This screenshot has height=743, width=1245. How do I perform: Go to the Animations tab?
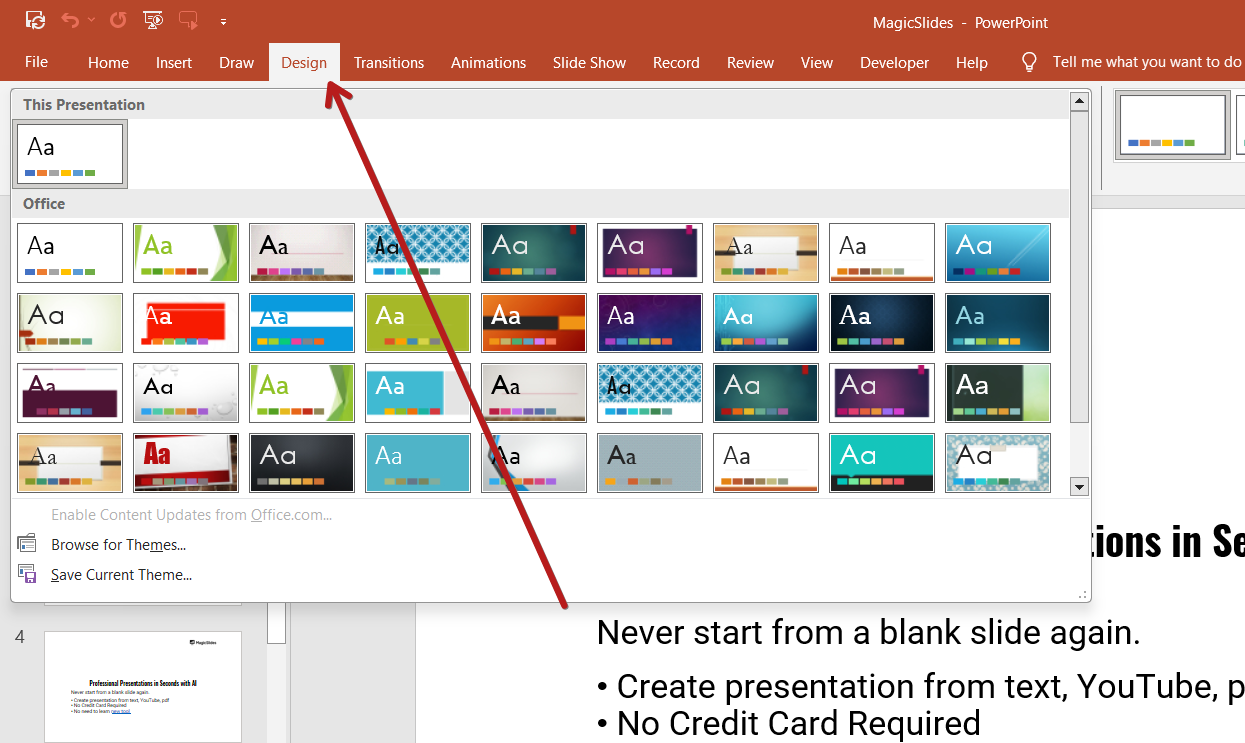[x=489, y=62]
